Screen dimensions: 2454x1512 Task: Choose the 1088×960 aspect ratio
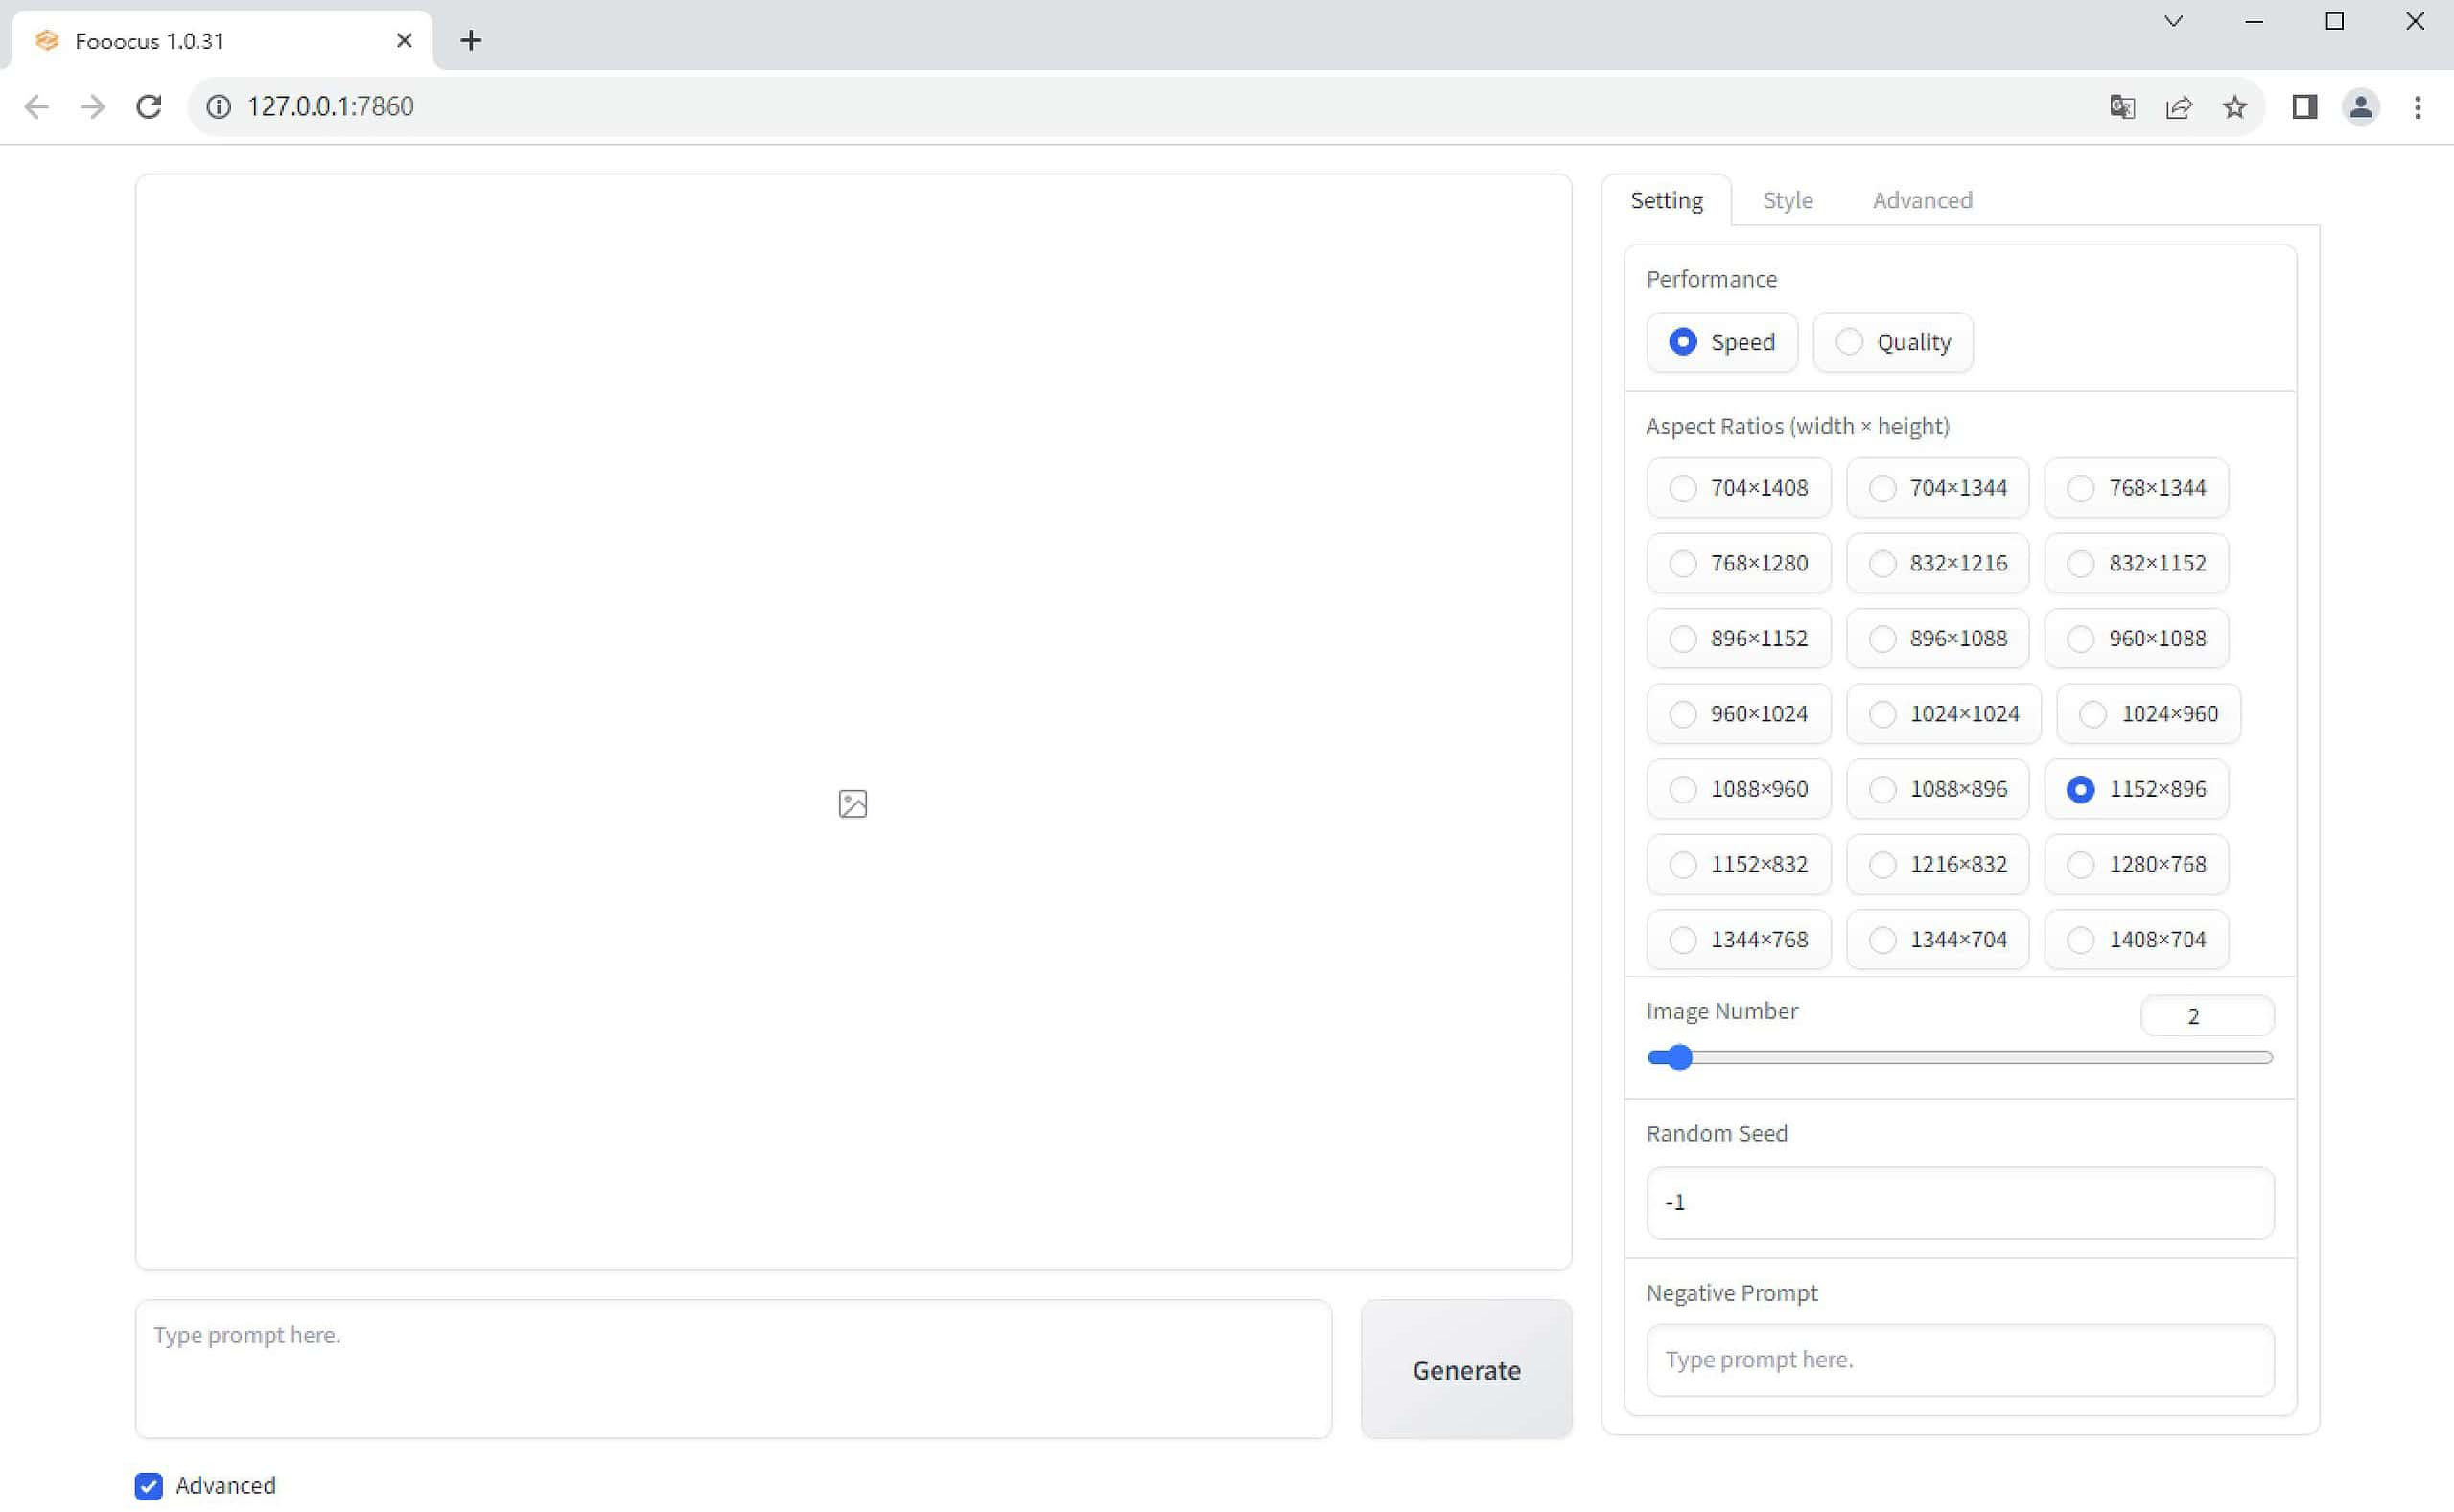tap(1739, 789)
